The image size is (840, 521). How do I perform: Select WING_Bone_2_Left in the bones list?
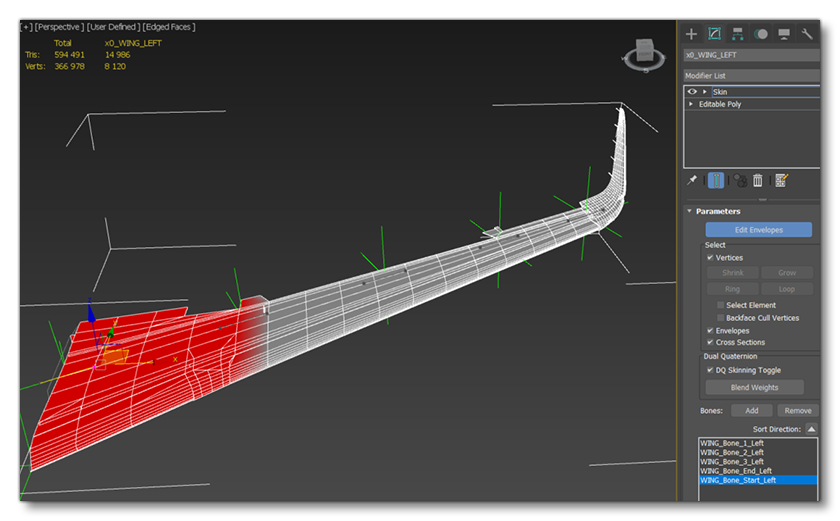tap(732, 452)
